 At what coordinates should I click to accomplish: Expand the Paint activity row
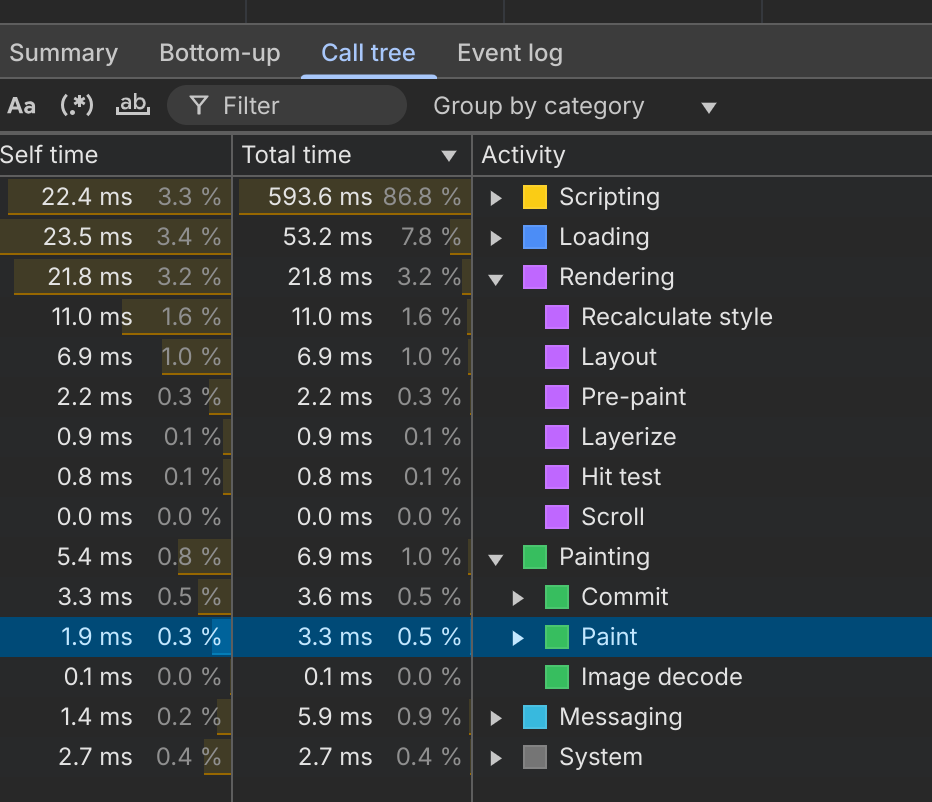[518, 638]
